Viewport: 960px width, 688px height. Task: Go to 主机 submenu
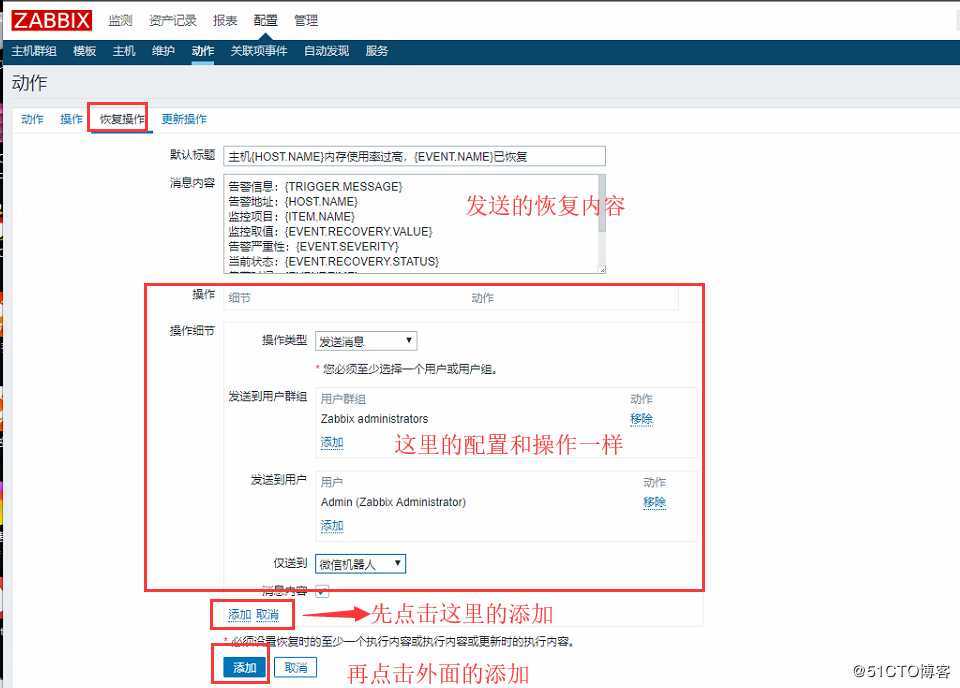click(x=124, y=51)
